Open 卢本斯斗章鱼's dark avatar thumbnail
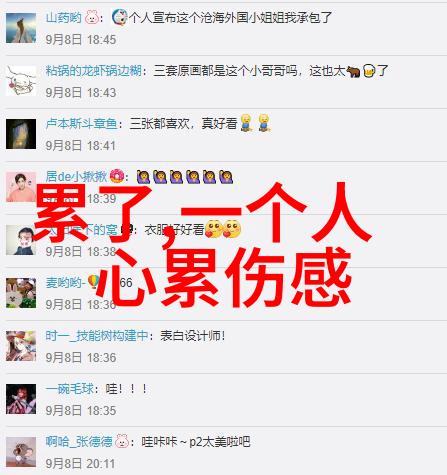 21,134
